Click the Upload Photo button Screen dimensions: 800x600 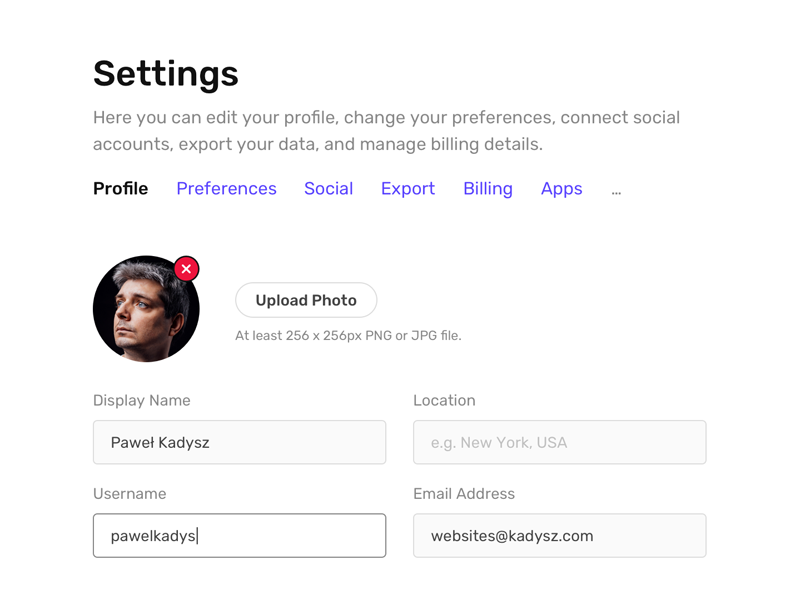tap(305, 300)
